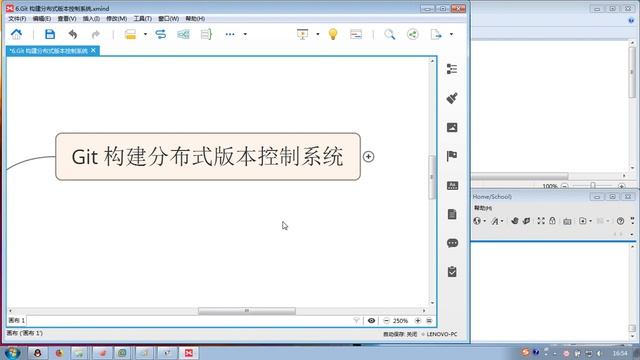
Task: Open the 修改(M) menu
Action: (116, 19)
